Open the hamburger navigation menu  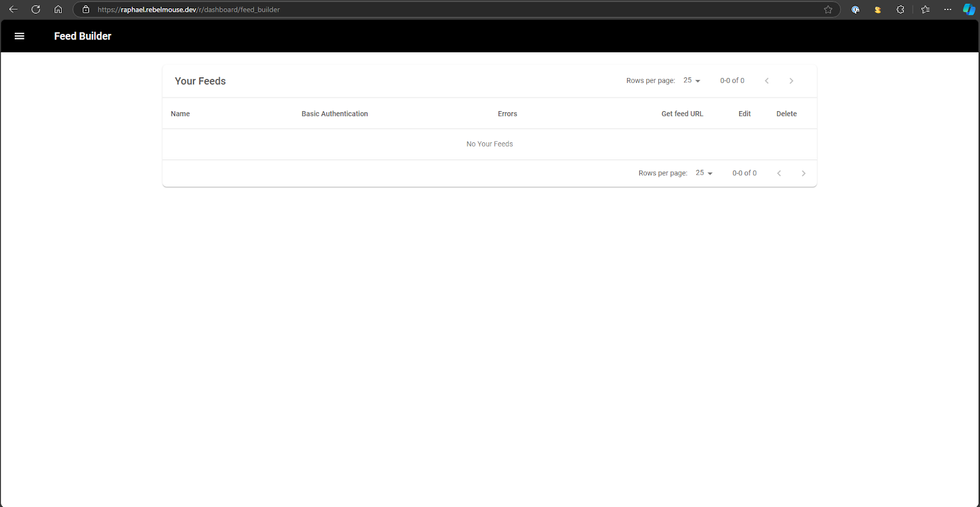pos(19,36)
